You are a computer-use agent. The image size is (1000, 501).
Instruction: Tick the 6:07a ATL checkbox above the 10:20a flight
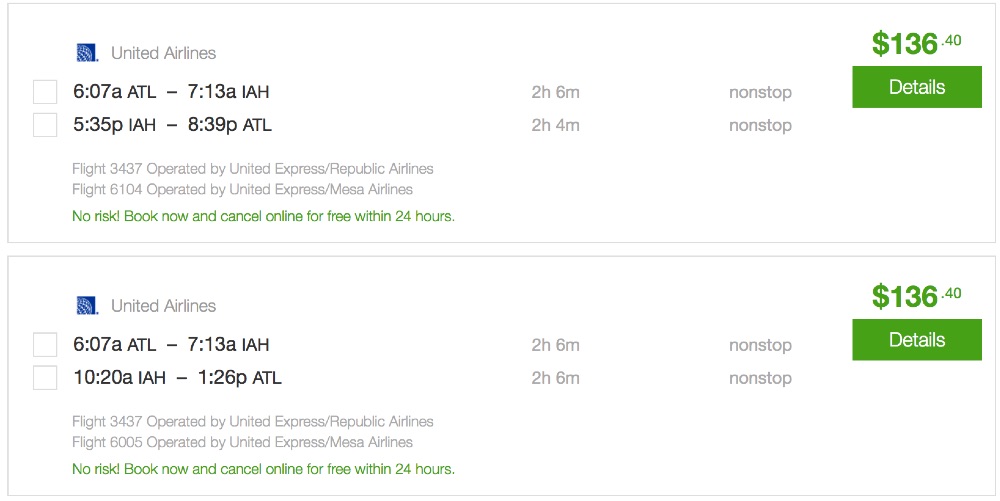click(45, 345)
